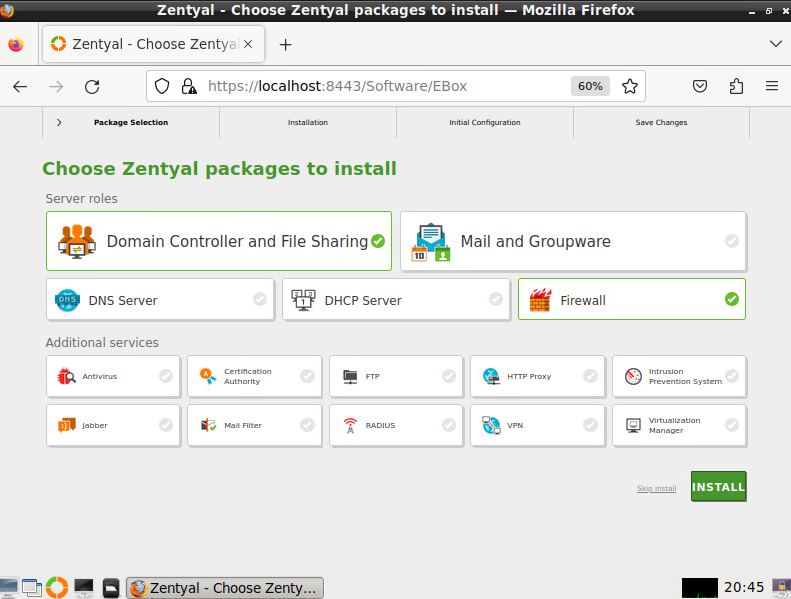The image size is (791, 599).
Task: Click the taskbar clock showing 20:45
Action: [744, 587]
